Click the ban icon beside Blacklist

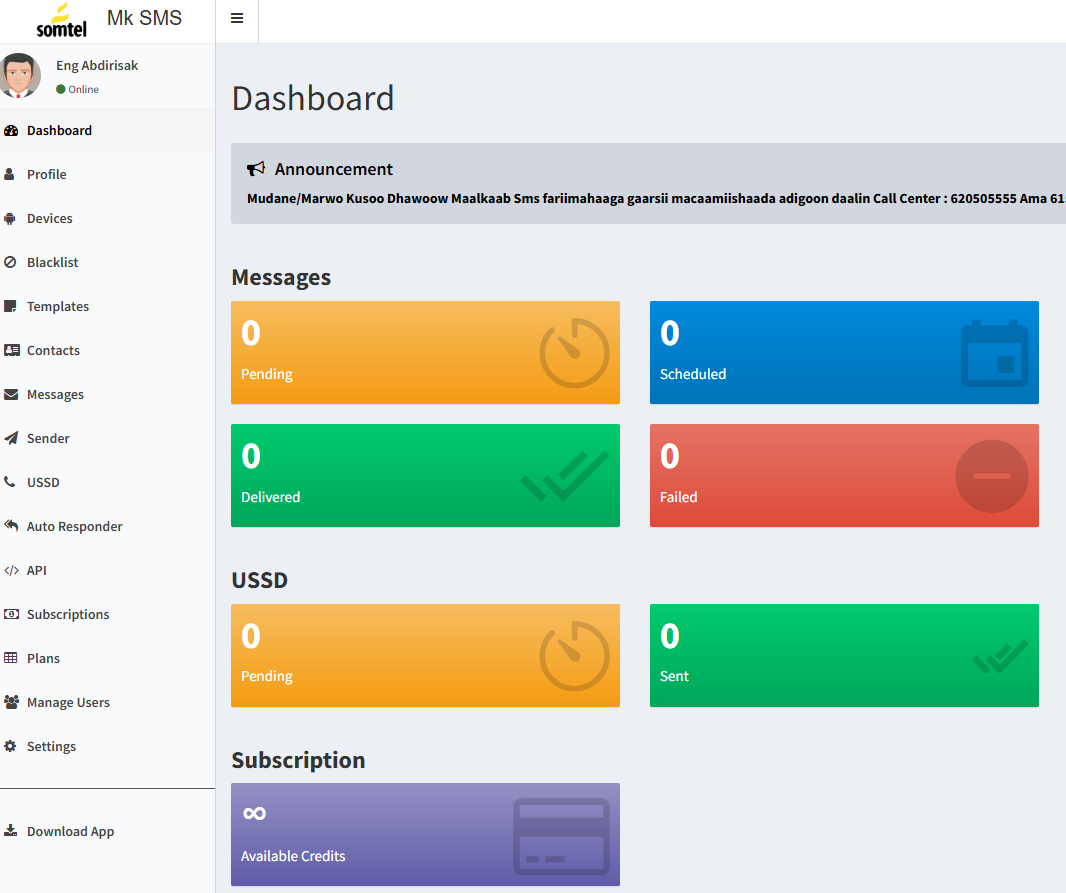(x=11, y=262)
